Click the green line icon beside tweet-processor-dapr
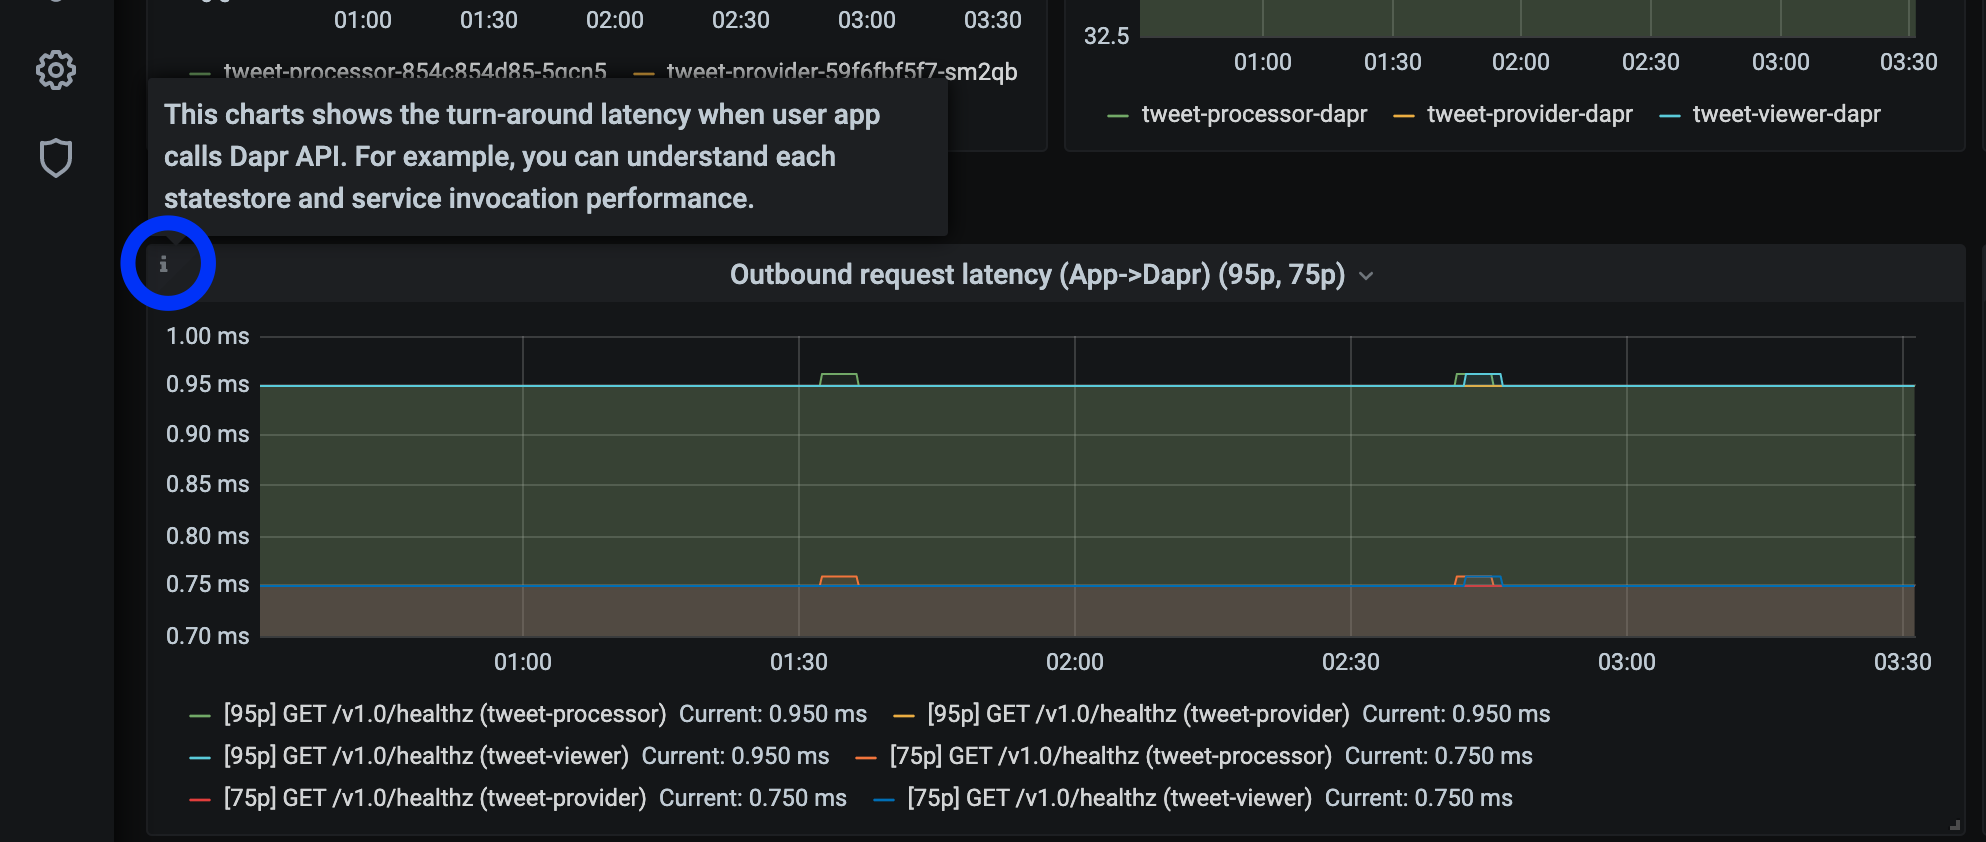 1118,116
